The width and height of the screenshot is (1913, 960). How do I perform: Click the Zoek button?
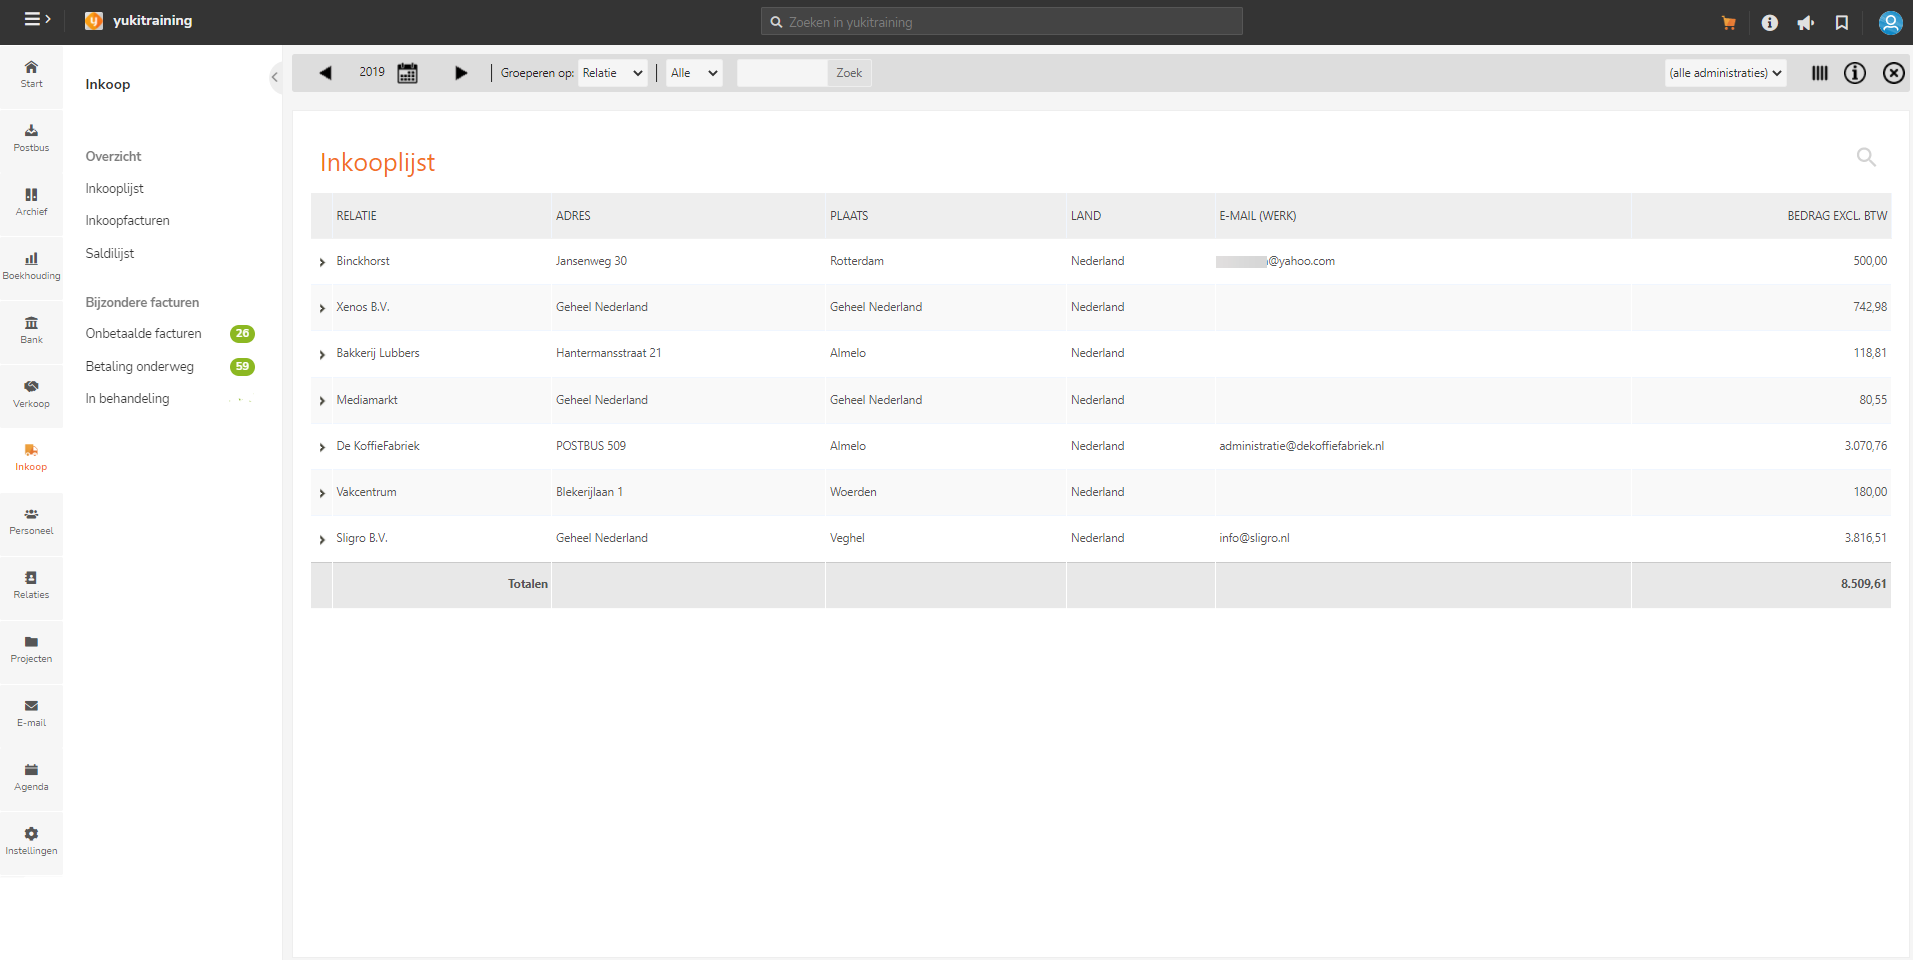click(849, 73)
